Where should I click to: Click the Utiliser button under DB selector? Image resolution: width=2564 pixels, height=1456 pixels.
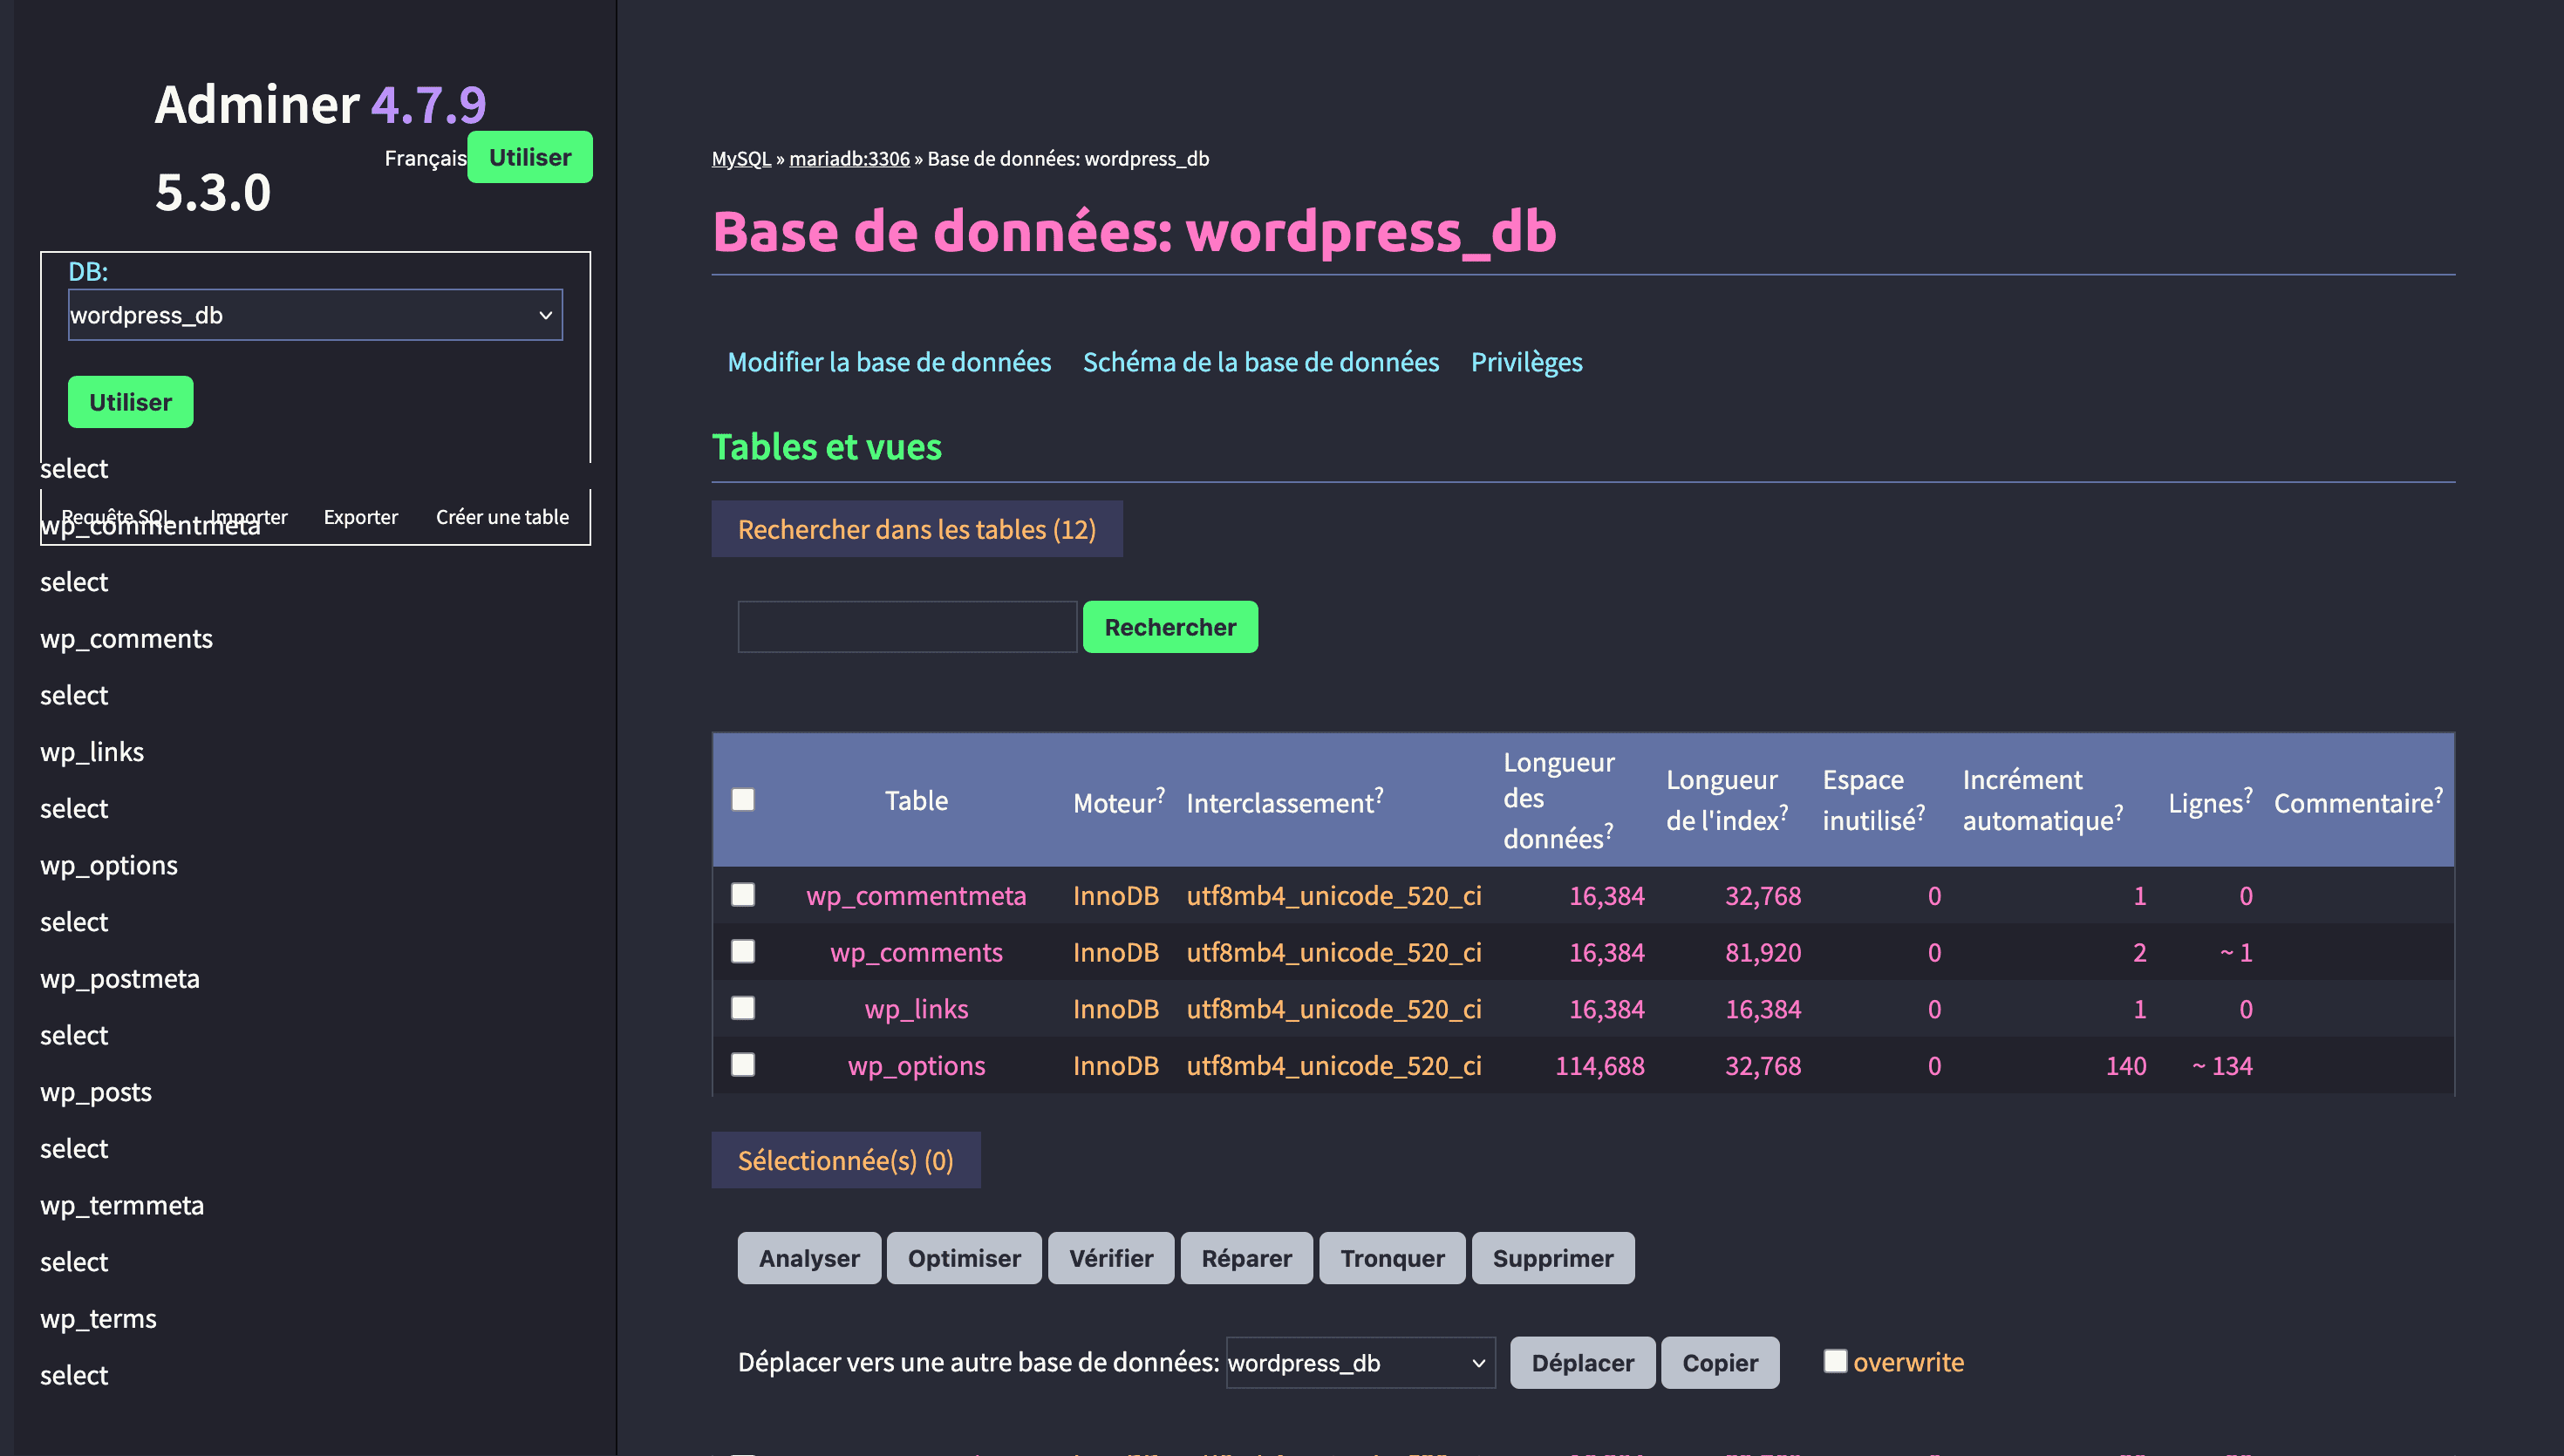130,402
